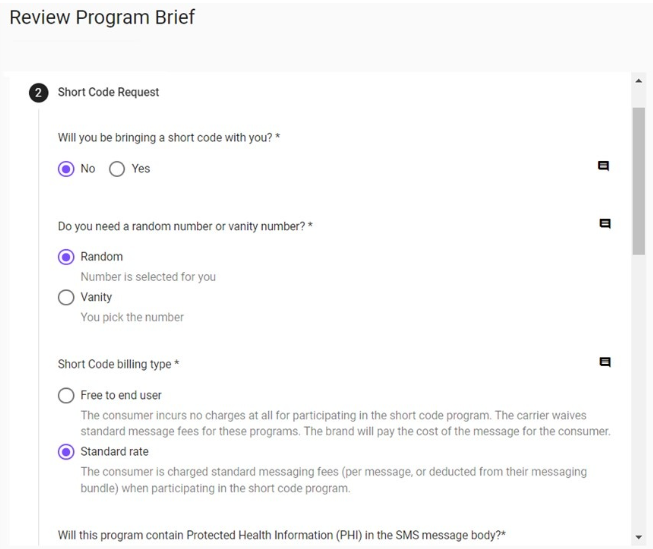Open comment for Short Code billing type

(x=603, y=362)
